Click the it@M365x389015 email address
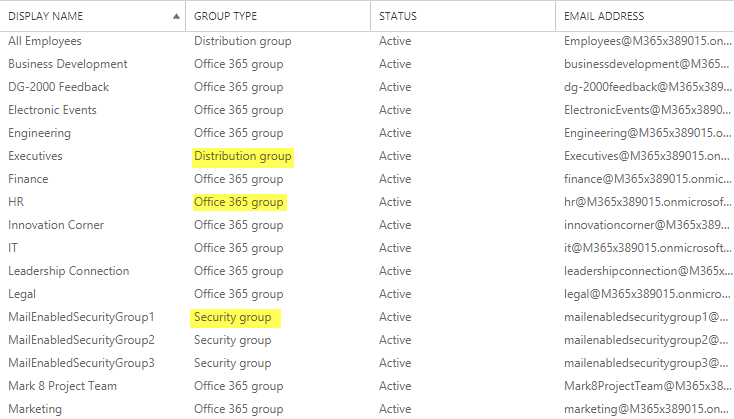Viewport: 734px width, 419px height. click(x=647, y=248)
